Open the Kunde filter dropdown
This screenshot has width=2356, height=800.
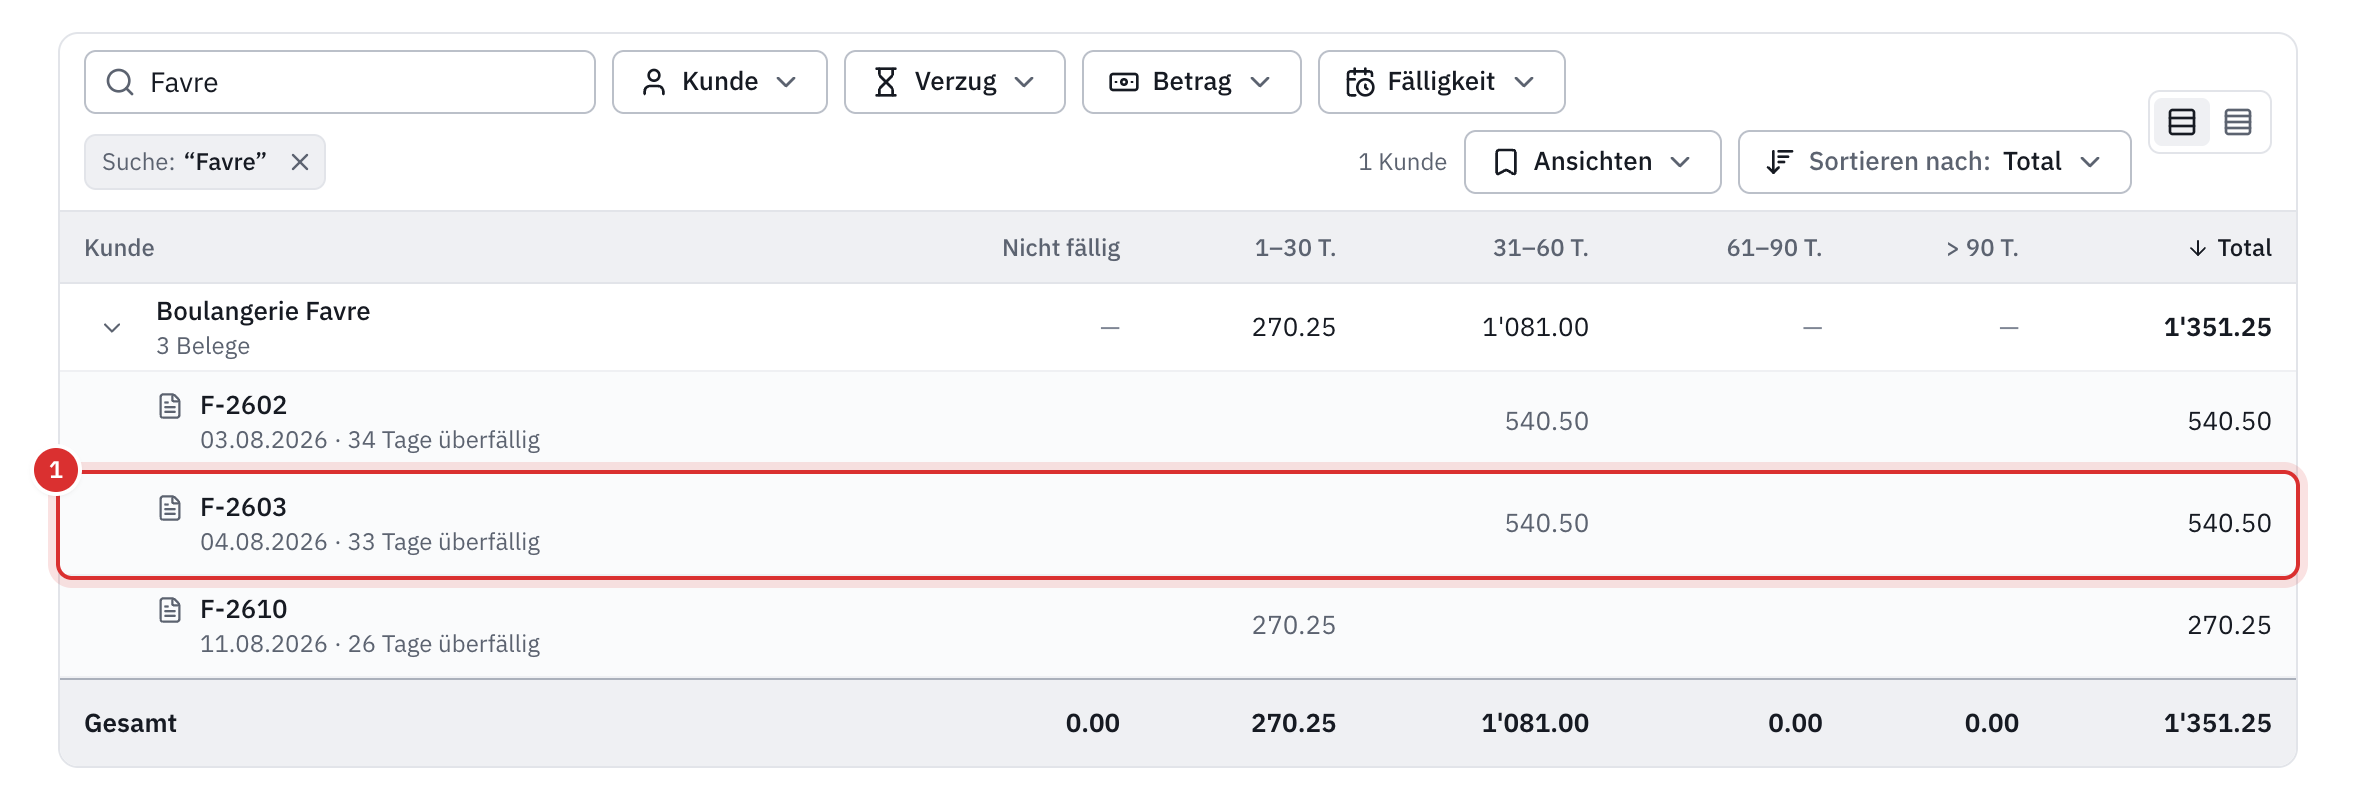coord(719,82)
